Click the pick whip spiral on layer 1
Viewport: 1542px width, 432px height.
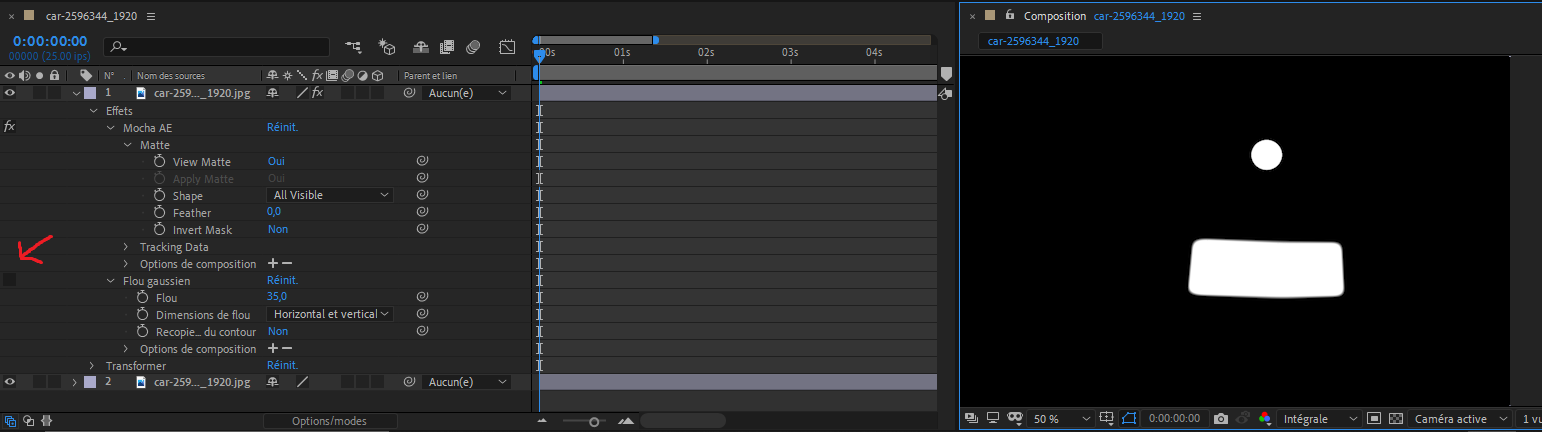pos(409,93)
